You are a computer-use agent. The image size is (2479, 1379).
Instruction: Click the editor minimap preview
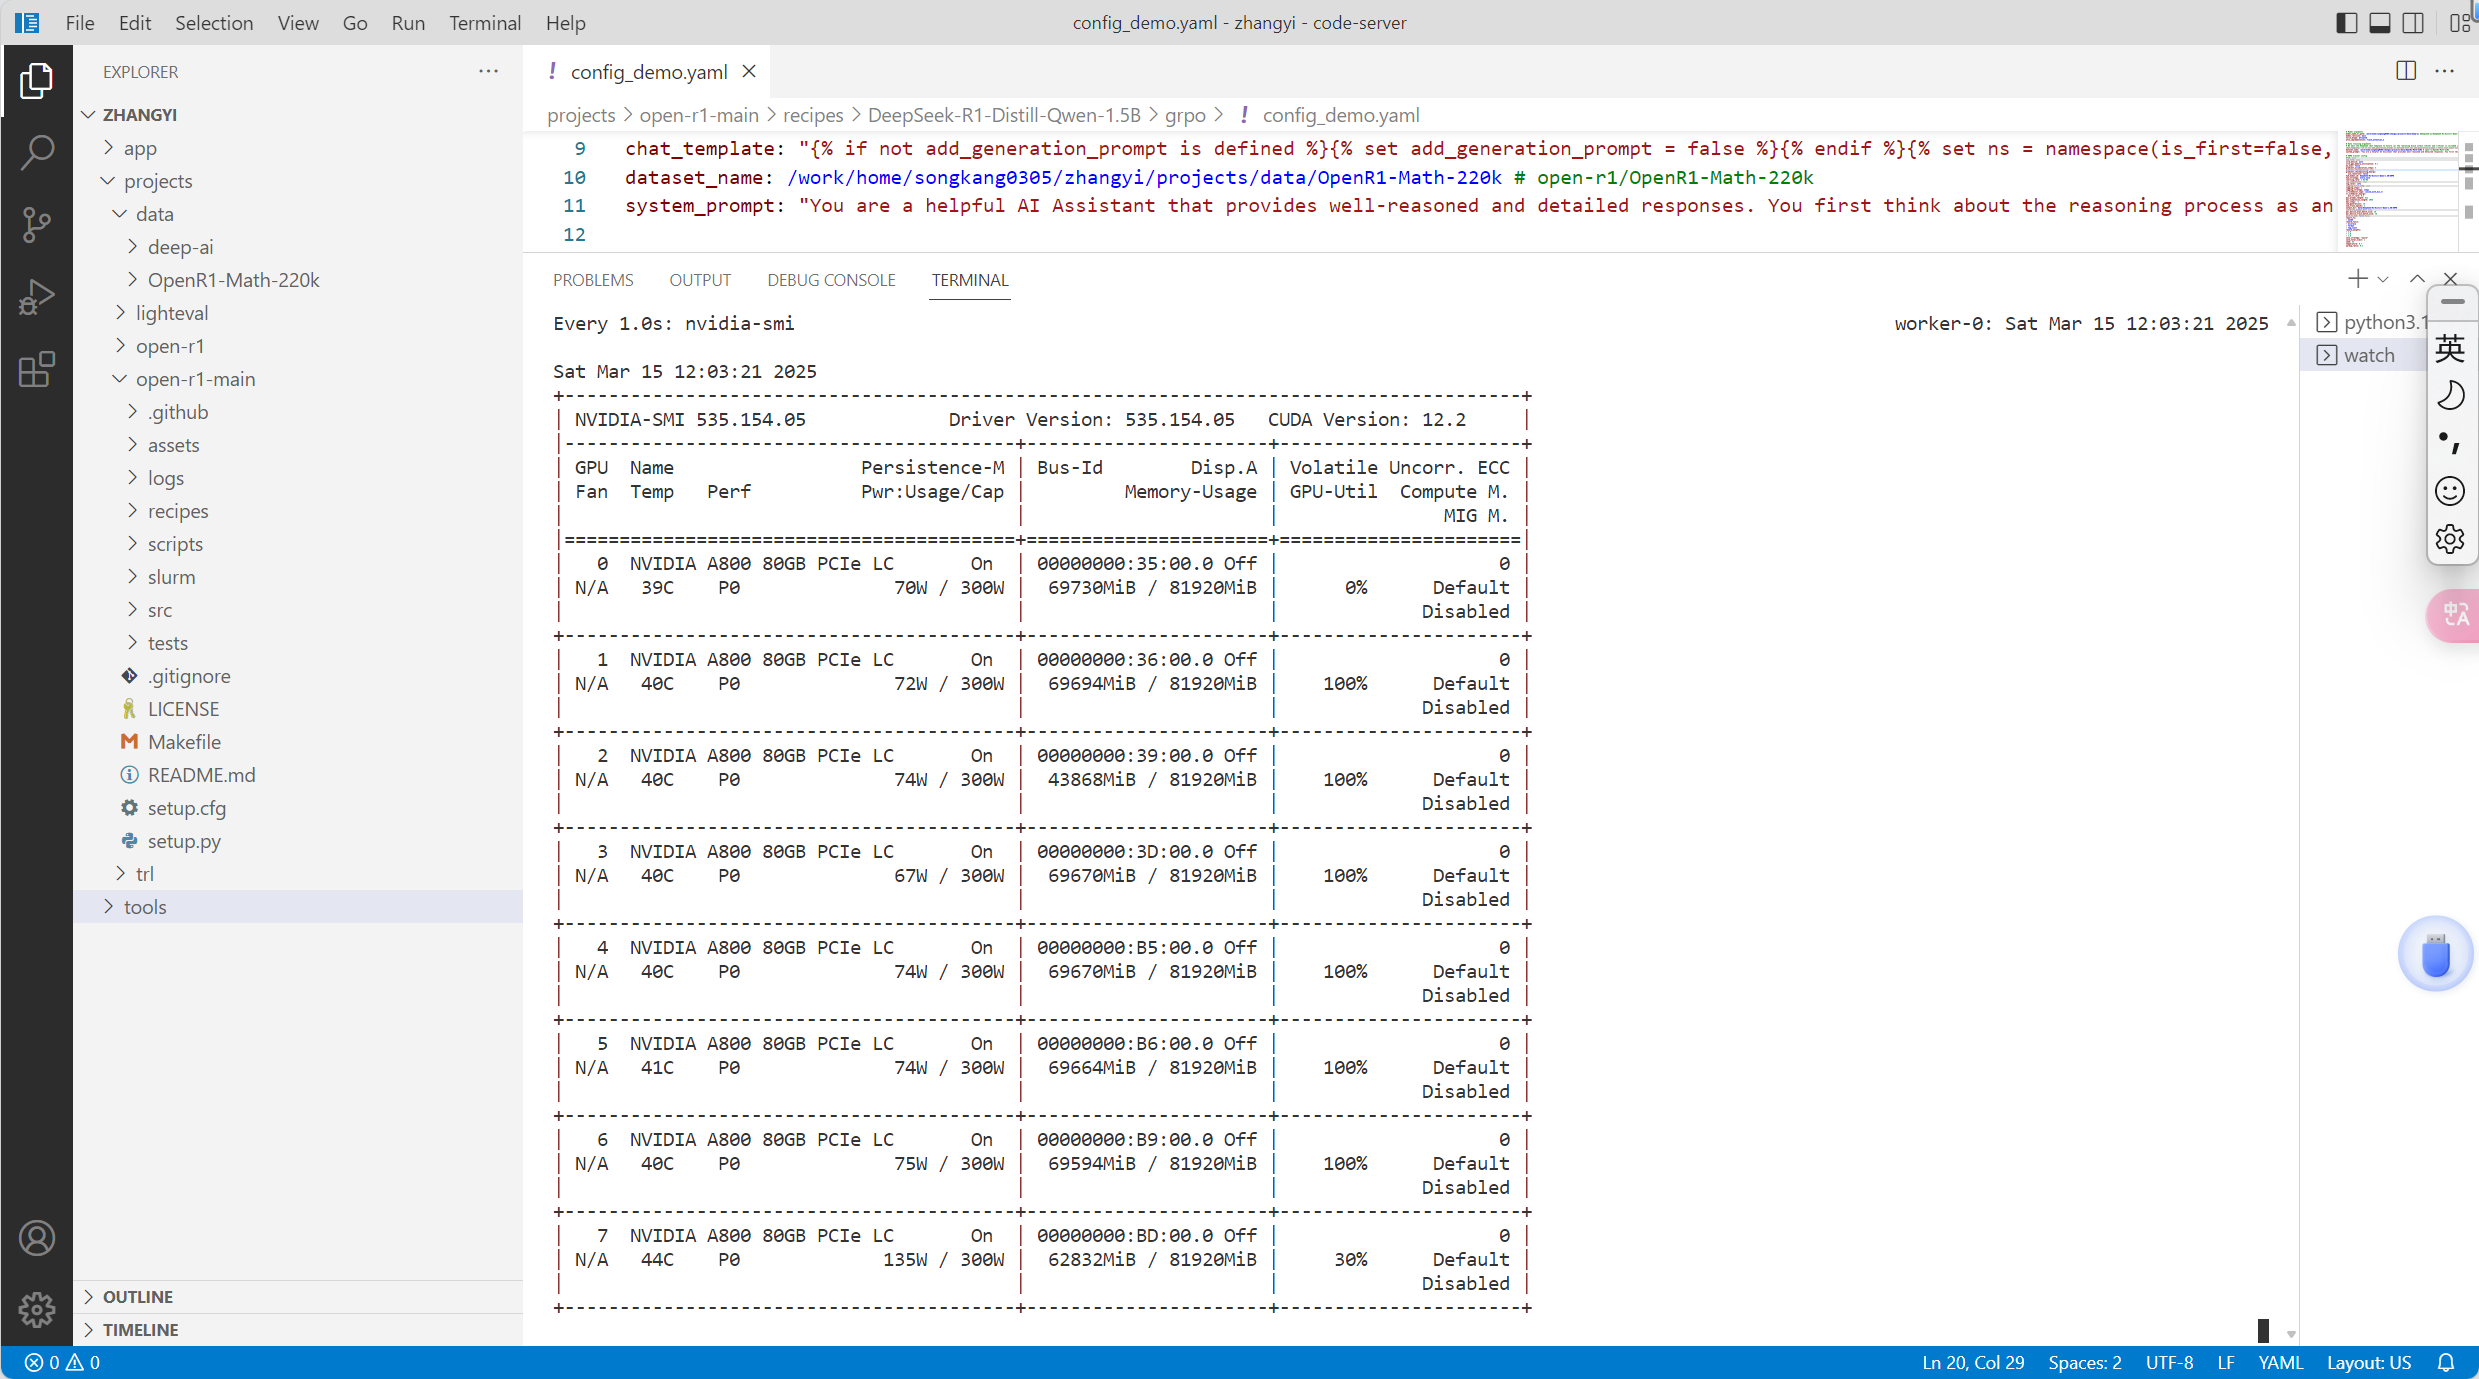click(2400, 188)
